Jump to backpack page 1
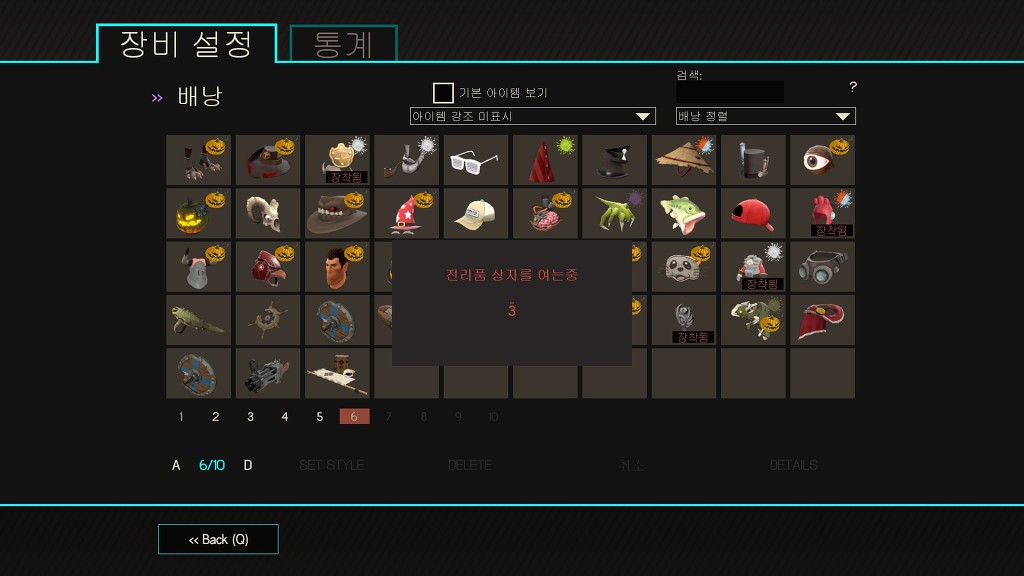This screenshot has width=1024, height=576. pos(181,417)
